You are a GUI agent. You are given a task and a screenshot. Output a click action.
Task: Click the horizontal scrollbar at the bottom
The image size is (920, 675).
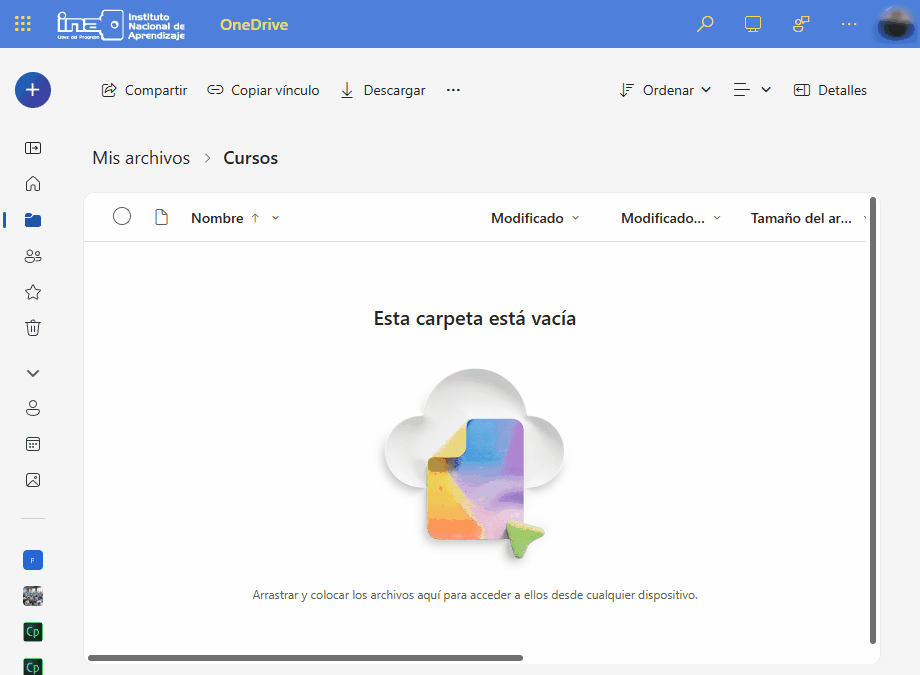click(x=305, y=658)
